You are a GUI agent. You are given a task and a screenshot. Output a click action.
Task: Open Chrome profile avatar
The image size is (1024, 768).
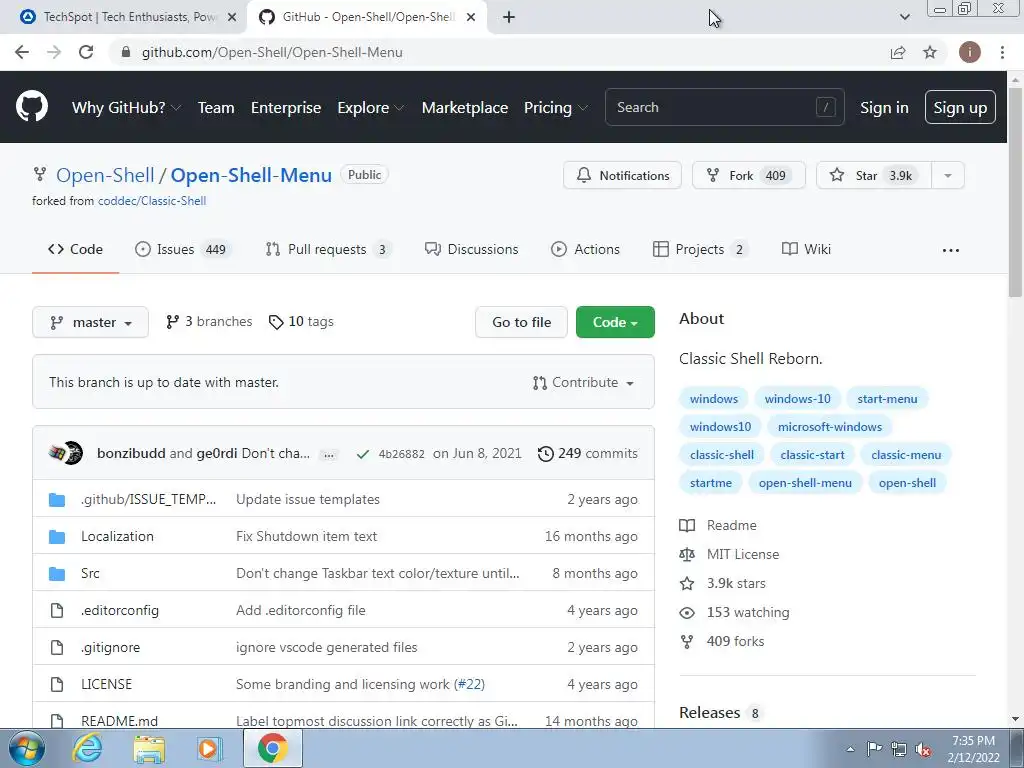[x=969, y=52]
